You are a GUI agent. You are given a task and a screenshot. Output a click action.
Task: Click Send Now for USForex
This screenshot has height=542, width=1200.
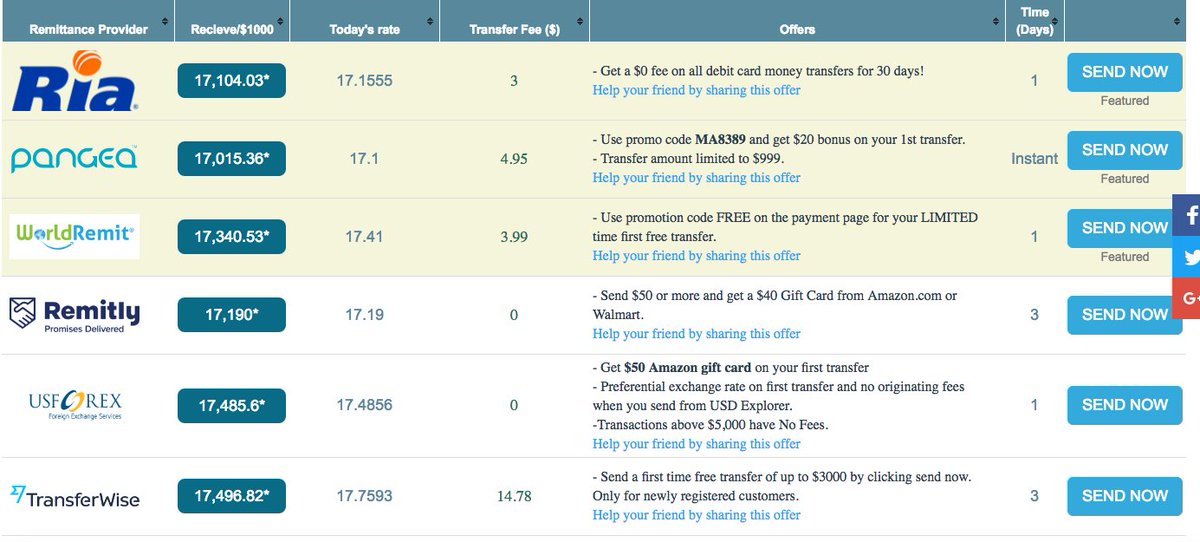click(1124, 405)
